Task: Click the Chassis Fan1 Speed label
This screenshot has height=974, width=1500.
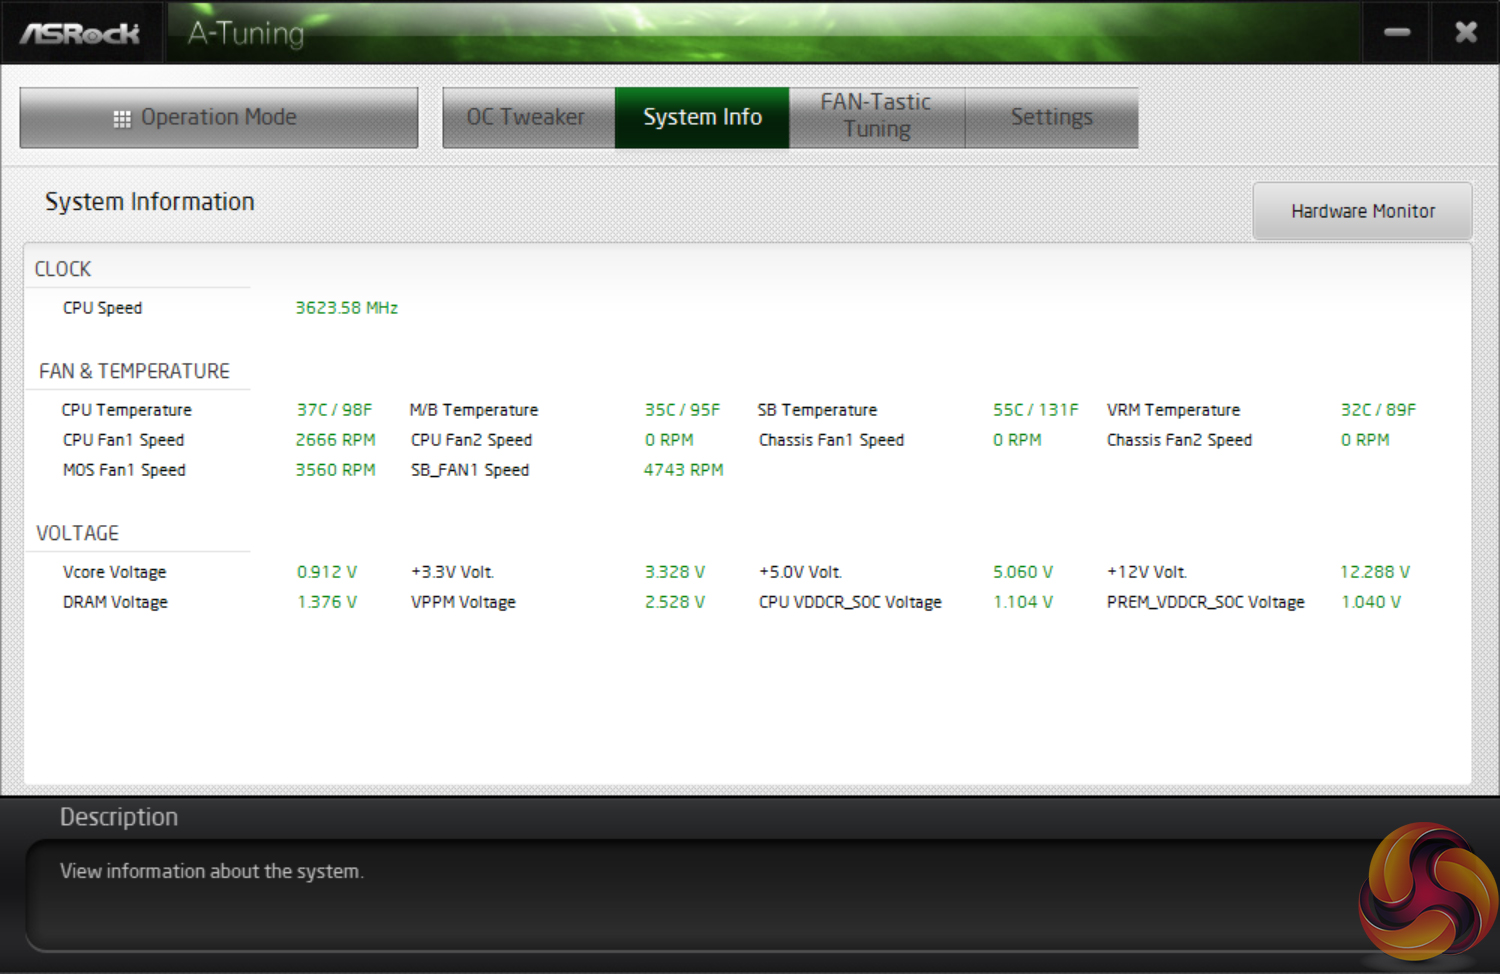Action: point(831,440)
